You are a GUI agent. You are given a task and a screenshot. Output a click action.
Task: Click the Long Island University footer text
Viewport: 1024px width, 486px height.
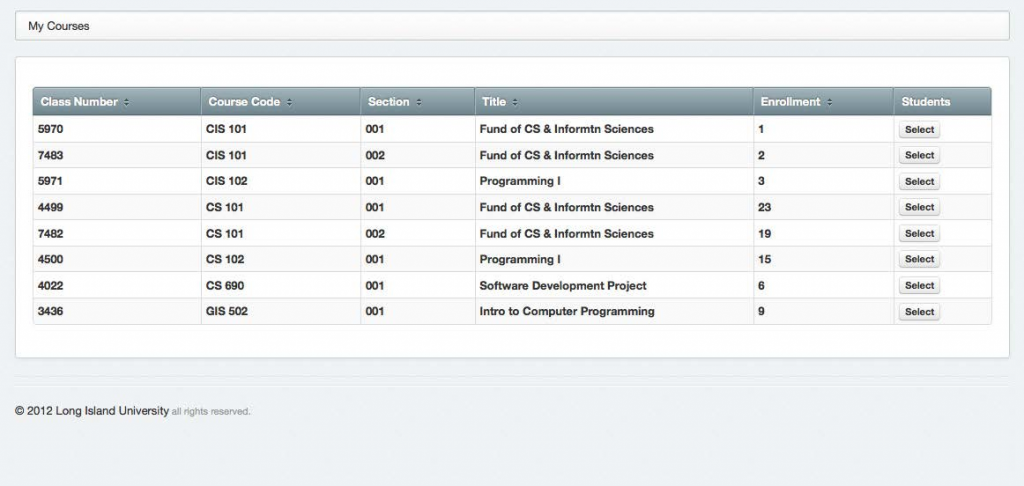click(98, 411)
